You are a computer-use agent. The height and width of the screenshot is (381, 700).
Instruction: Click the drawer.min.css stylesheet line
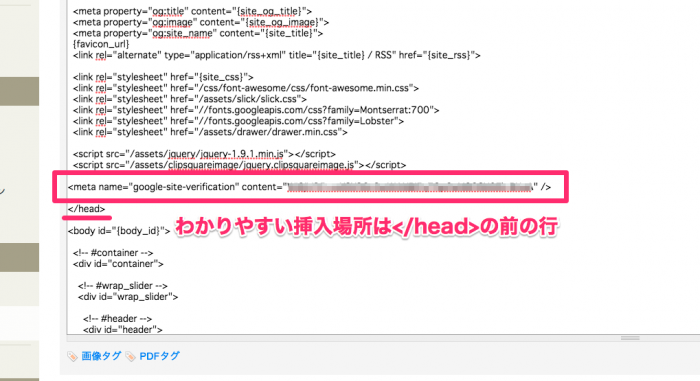click(210, 132)
